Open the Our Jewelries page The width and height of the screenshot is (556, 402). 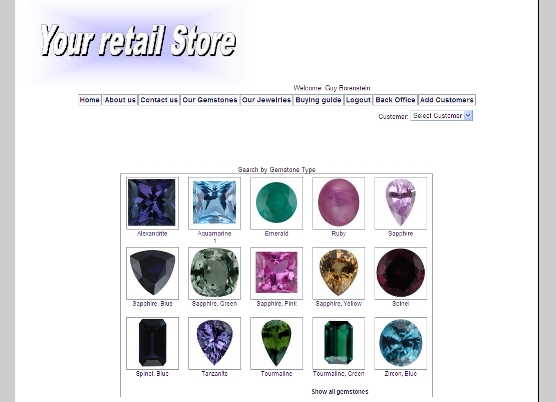(x=266, y=100)
